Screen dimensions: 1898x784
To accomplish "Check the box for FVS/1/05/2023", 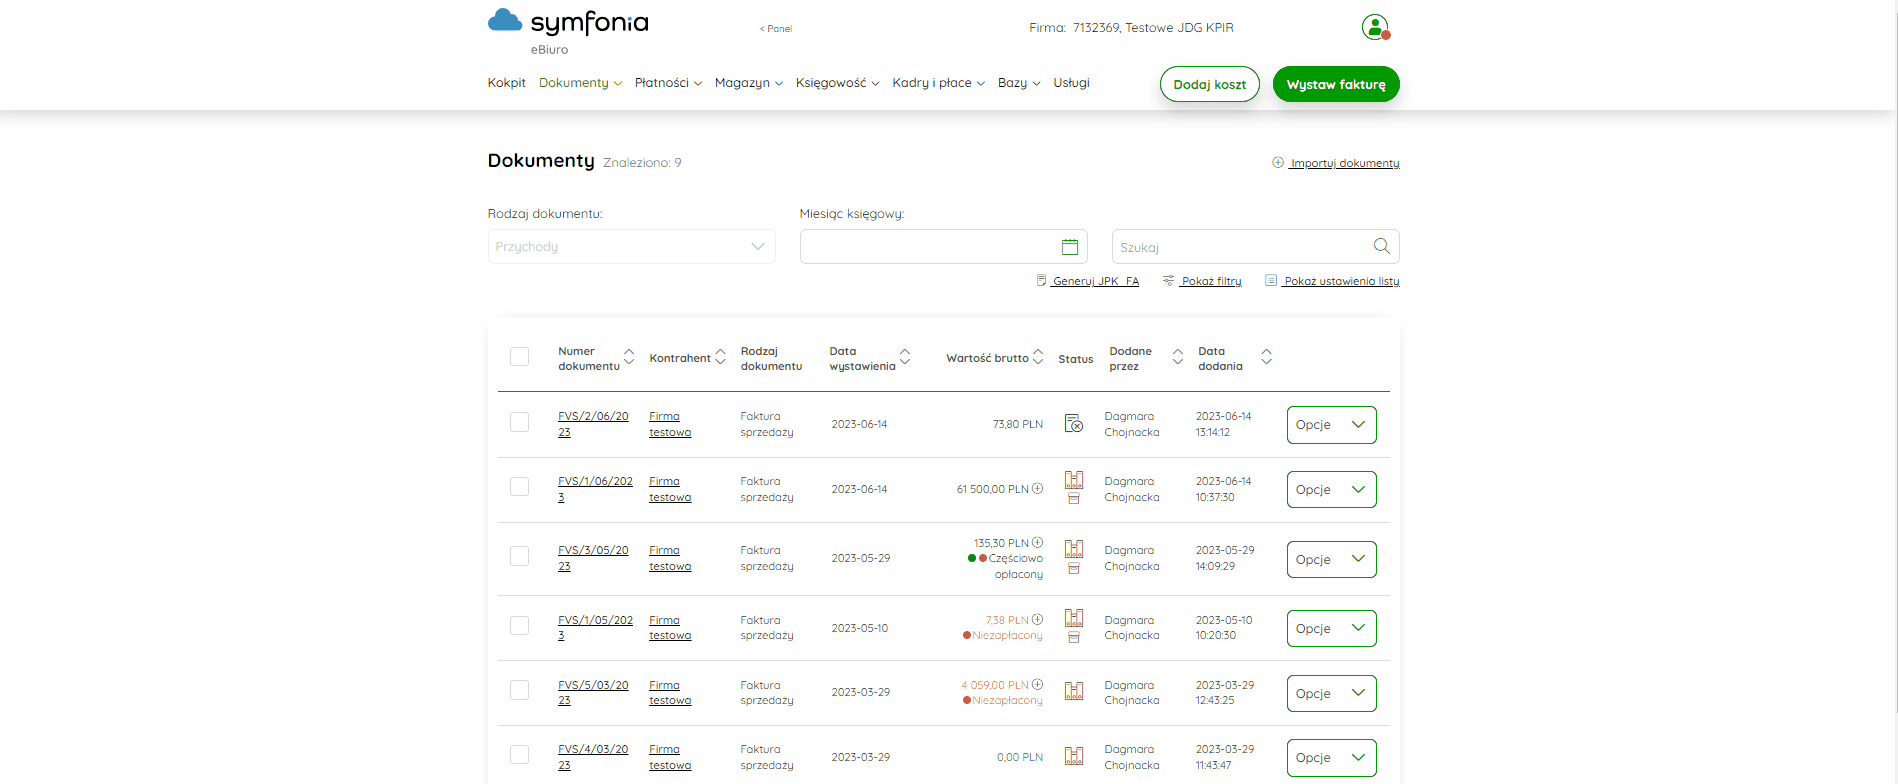I will pyautogui.click(x=519, y=626).
